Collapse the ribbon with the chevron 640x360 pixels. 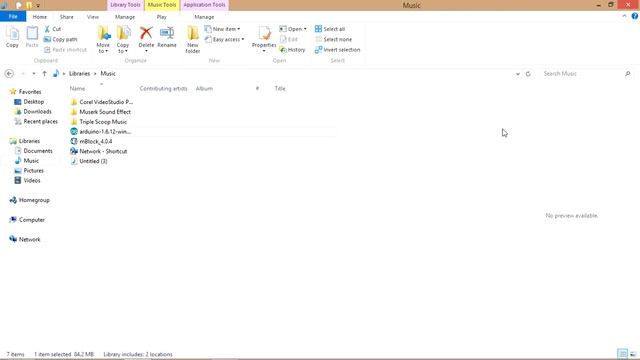coord(624,16)
